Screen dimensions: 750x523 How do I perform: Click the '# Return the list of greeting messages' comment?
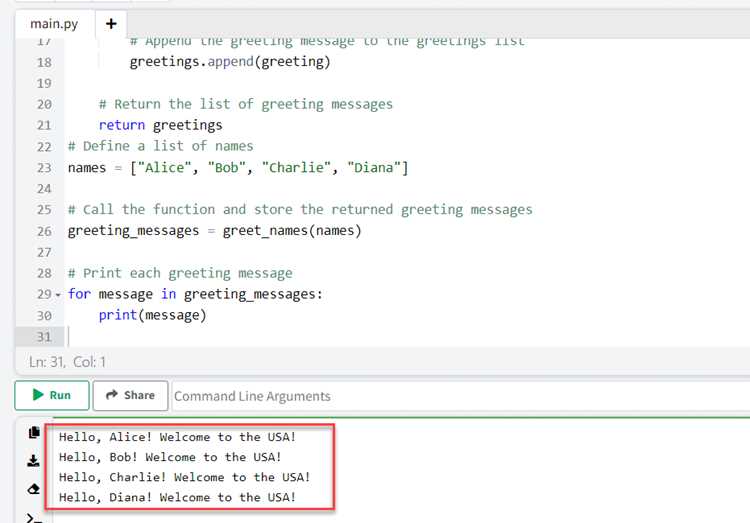(x=245, y=104)
